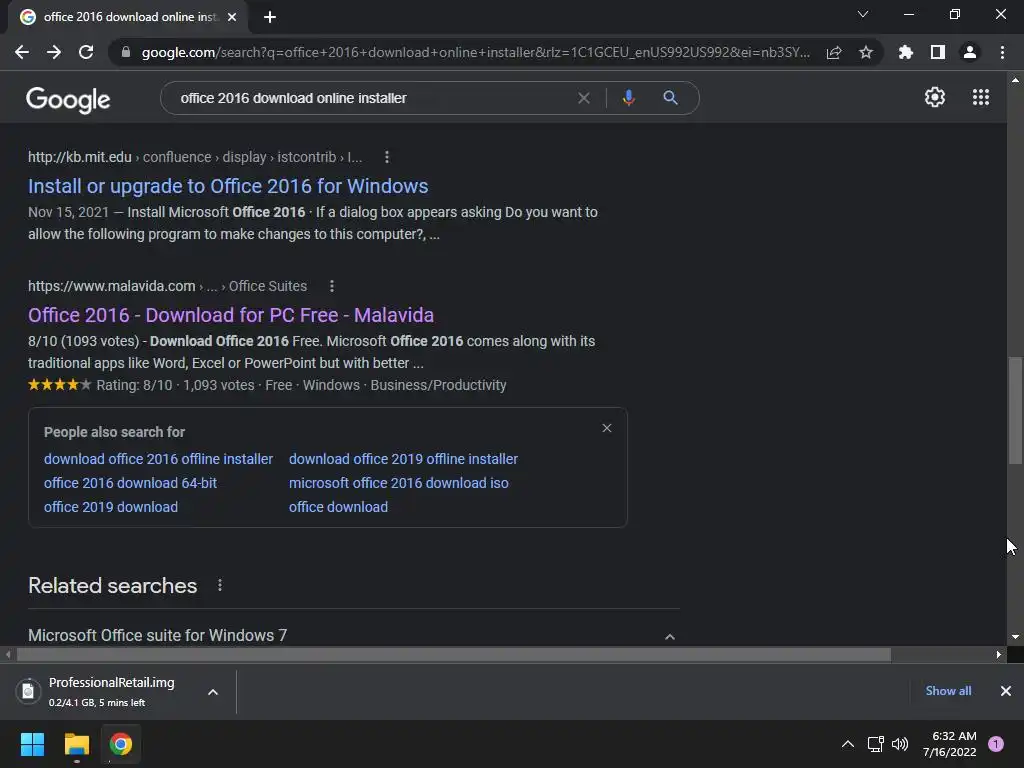Search the plain 'office download' suggestion
1024x768 pixels.
click(338, 507)
